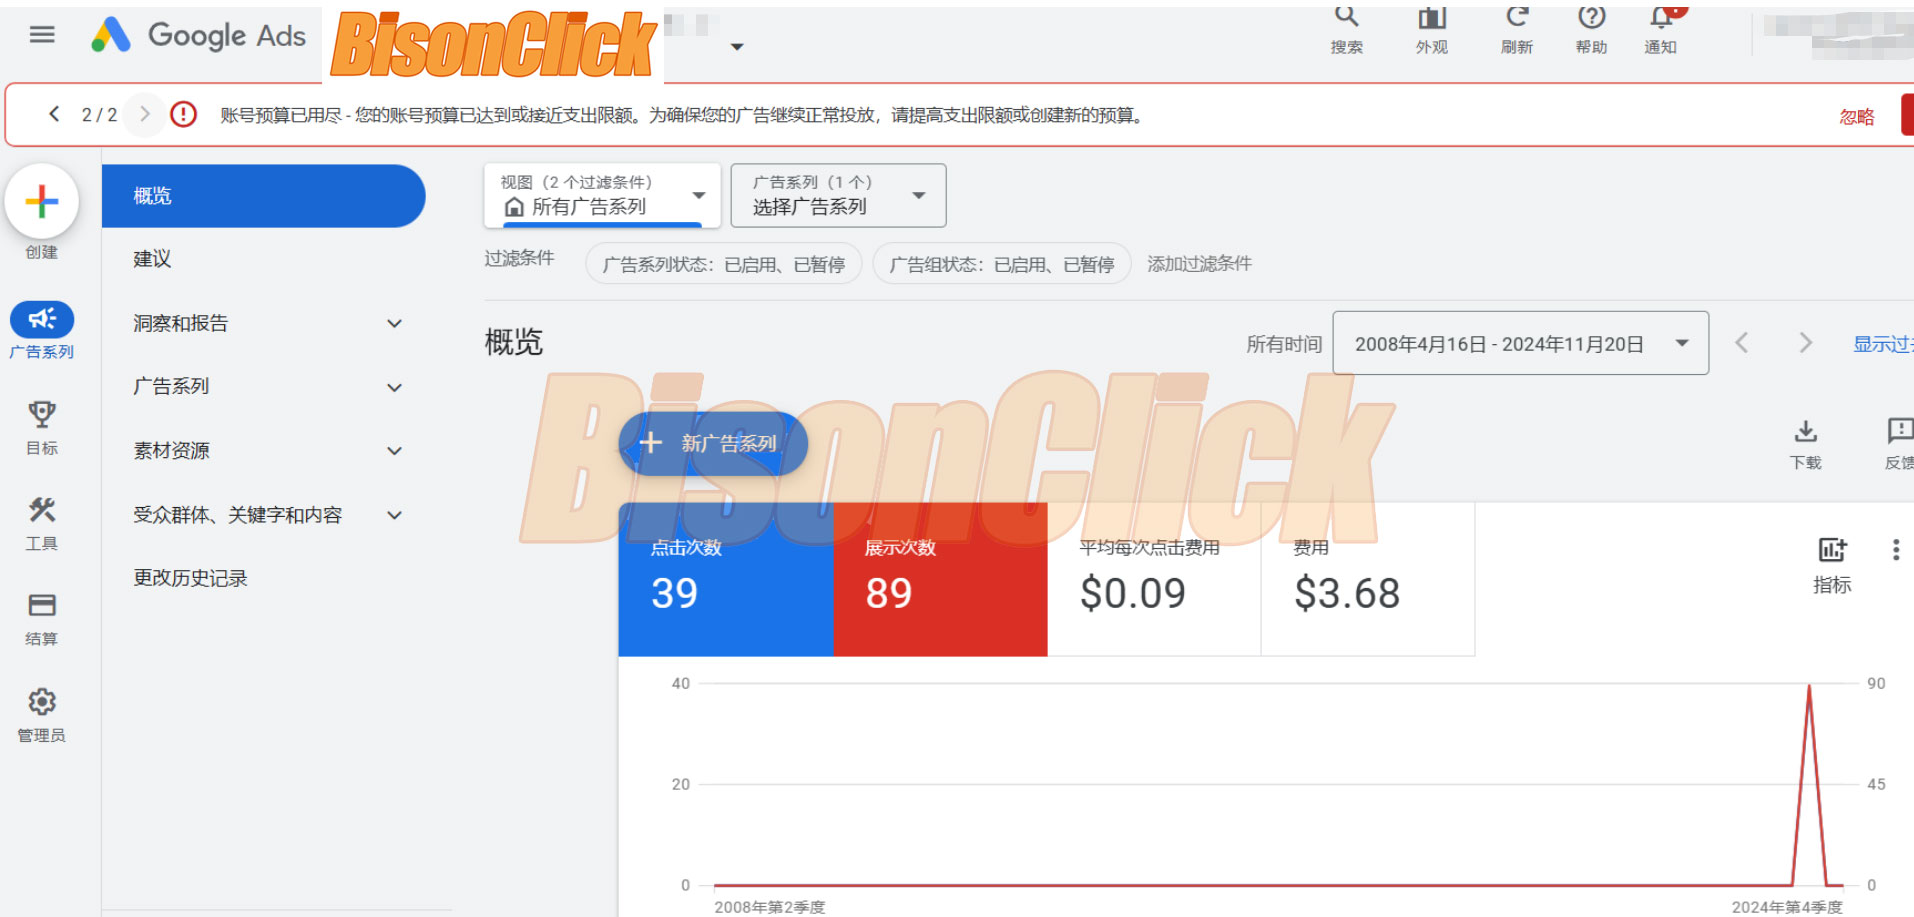The width and height of the screenshot is (1914, 917).
Task: Select the overview (概览) menu item
Action: point(264,196)
